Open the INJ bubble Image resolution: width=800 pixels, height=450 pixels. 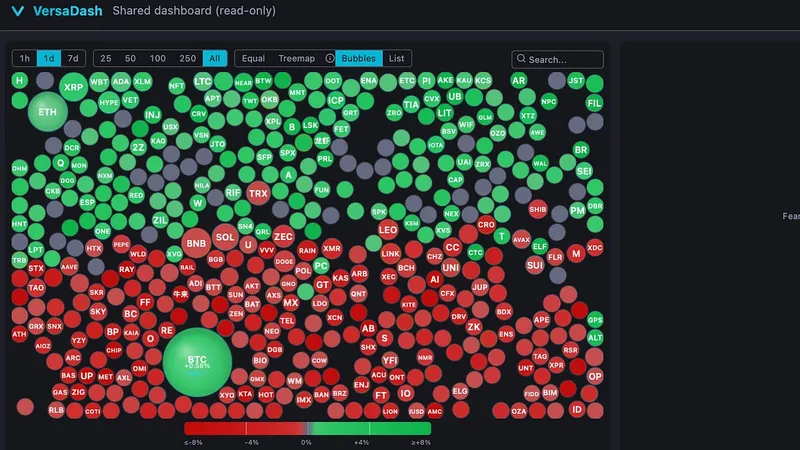153,114
